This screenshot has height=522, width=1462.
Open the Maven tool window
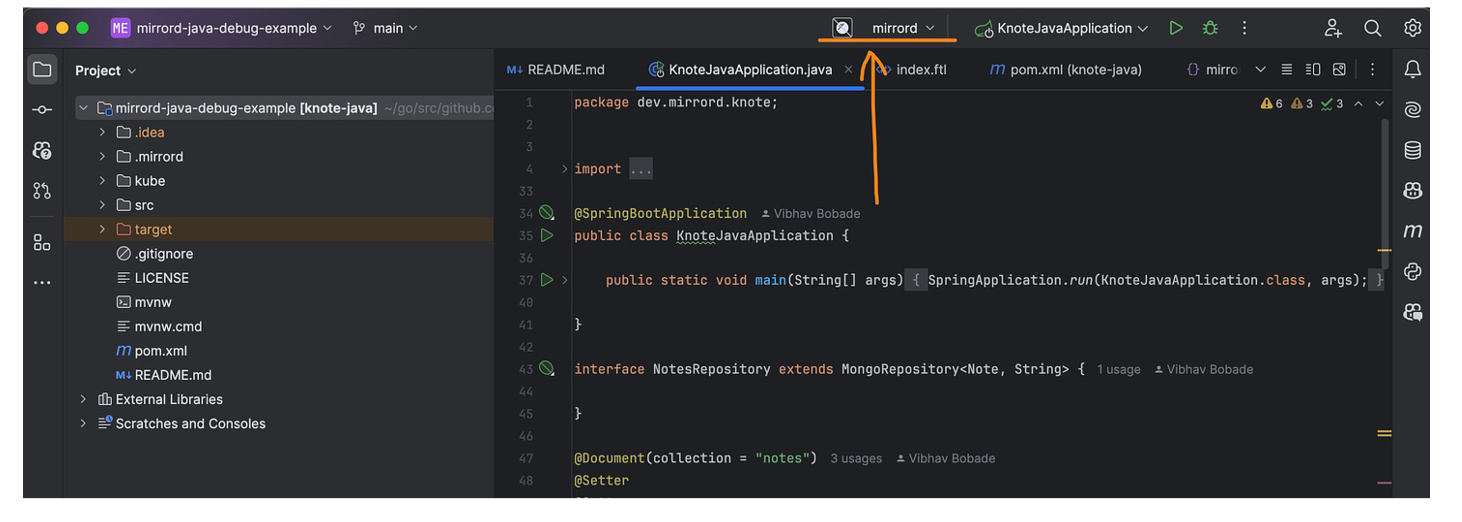click(1412, 231)
